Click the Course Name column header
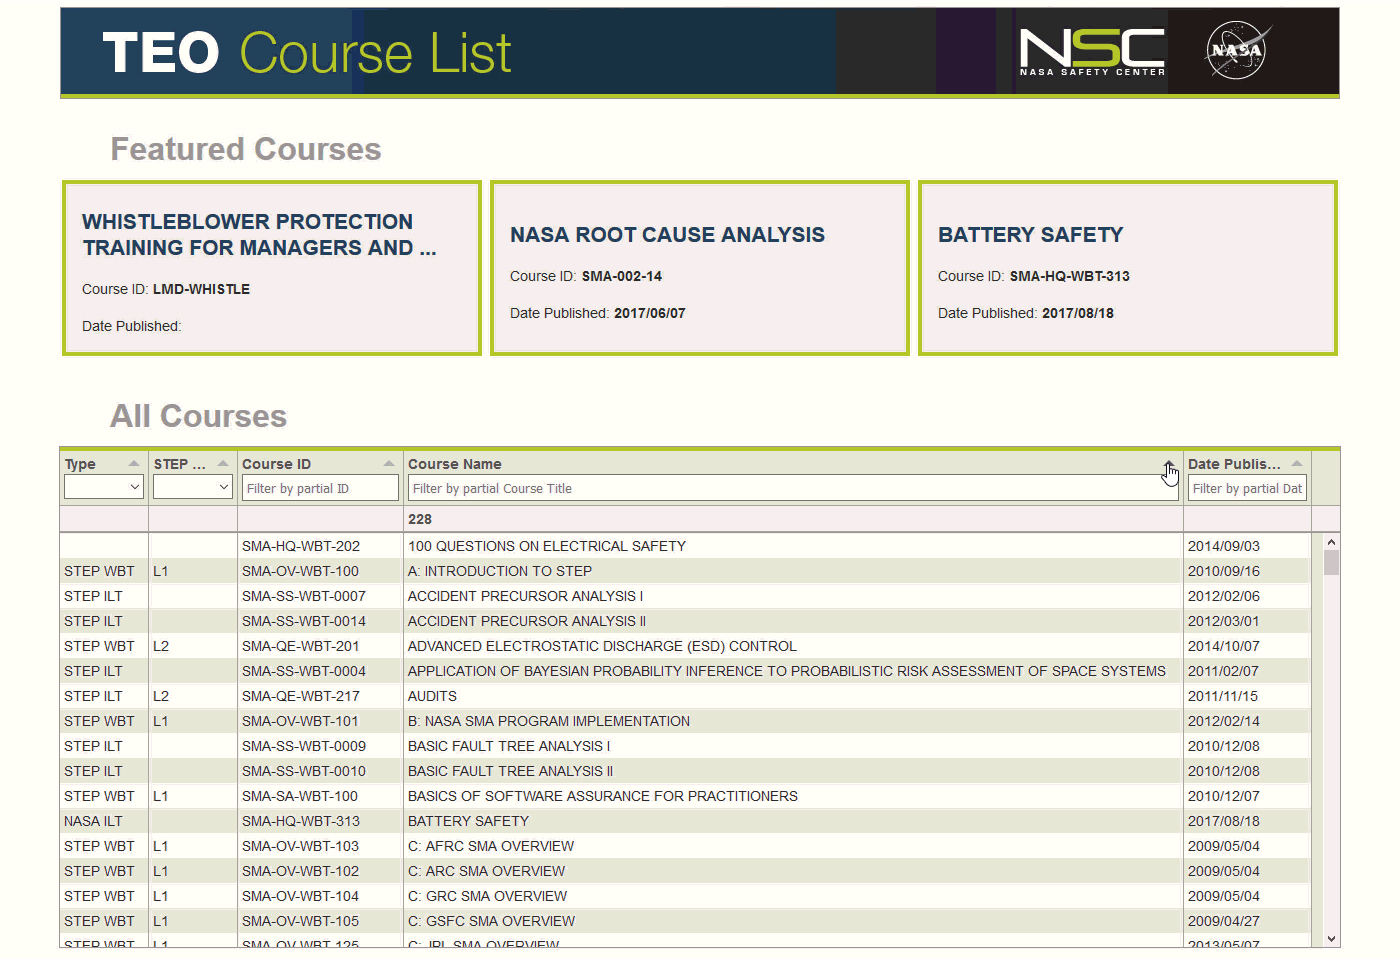The height and width of the screenshot is (960, 1400). click(x=455, y=464)
